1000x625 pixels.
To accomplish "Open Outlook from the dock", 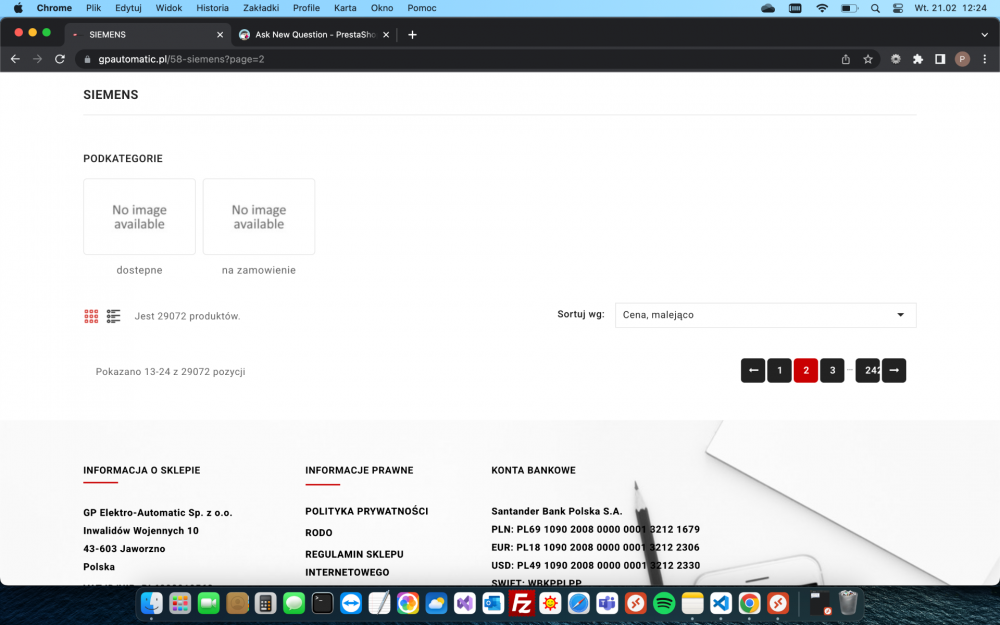I will tap(493, 603).
